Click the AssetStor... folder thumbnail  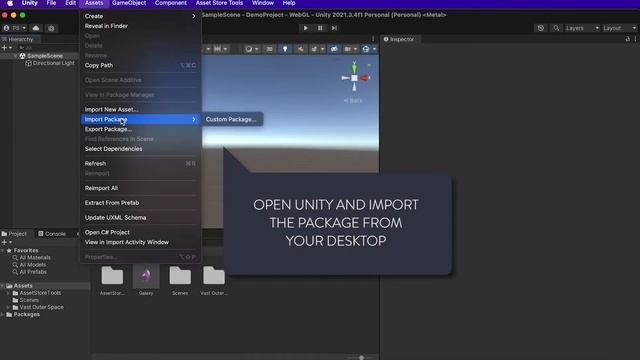[112, 276]
